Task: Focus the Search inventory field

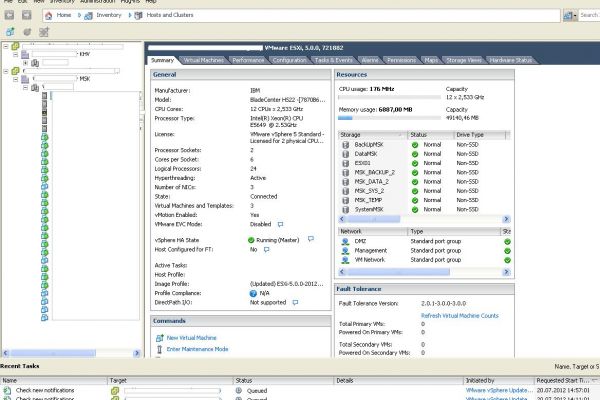Action: pyautogui.click(x=589, y=15)
